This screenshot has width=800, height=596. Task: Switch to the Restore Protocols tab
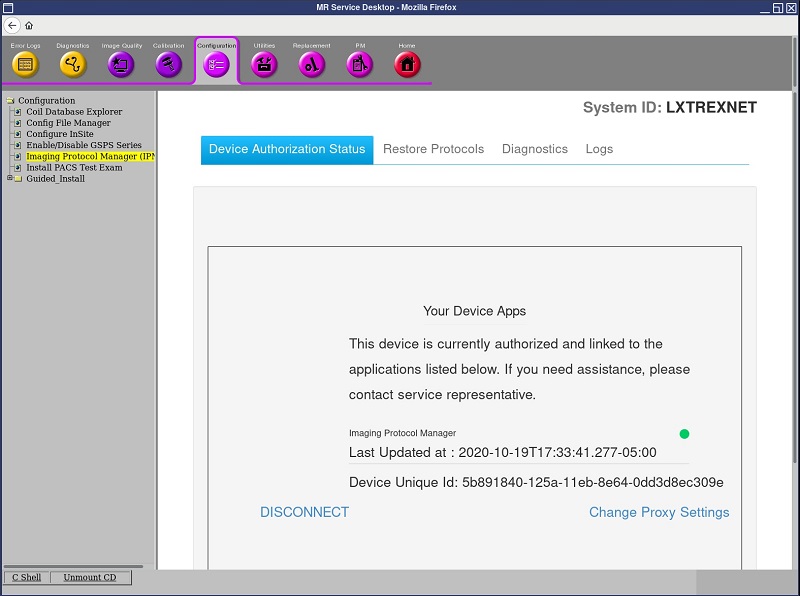point(433,149)
